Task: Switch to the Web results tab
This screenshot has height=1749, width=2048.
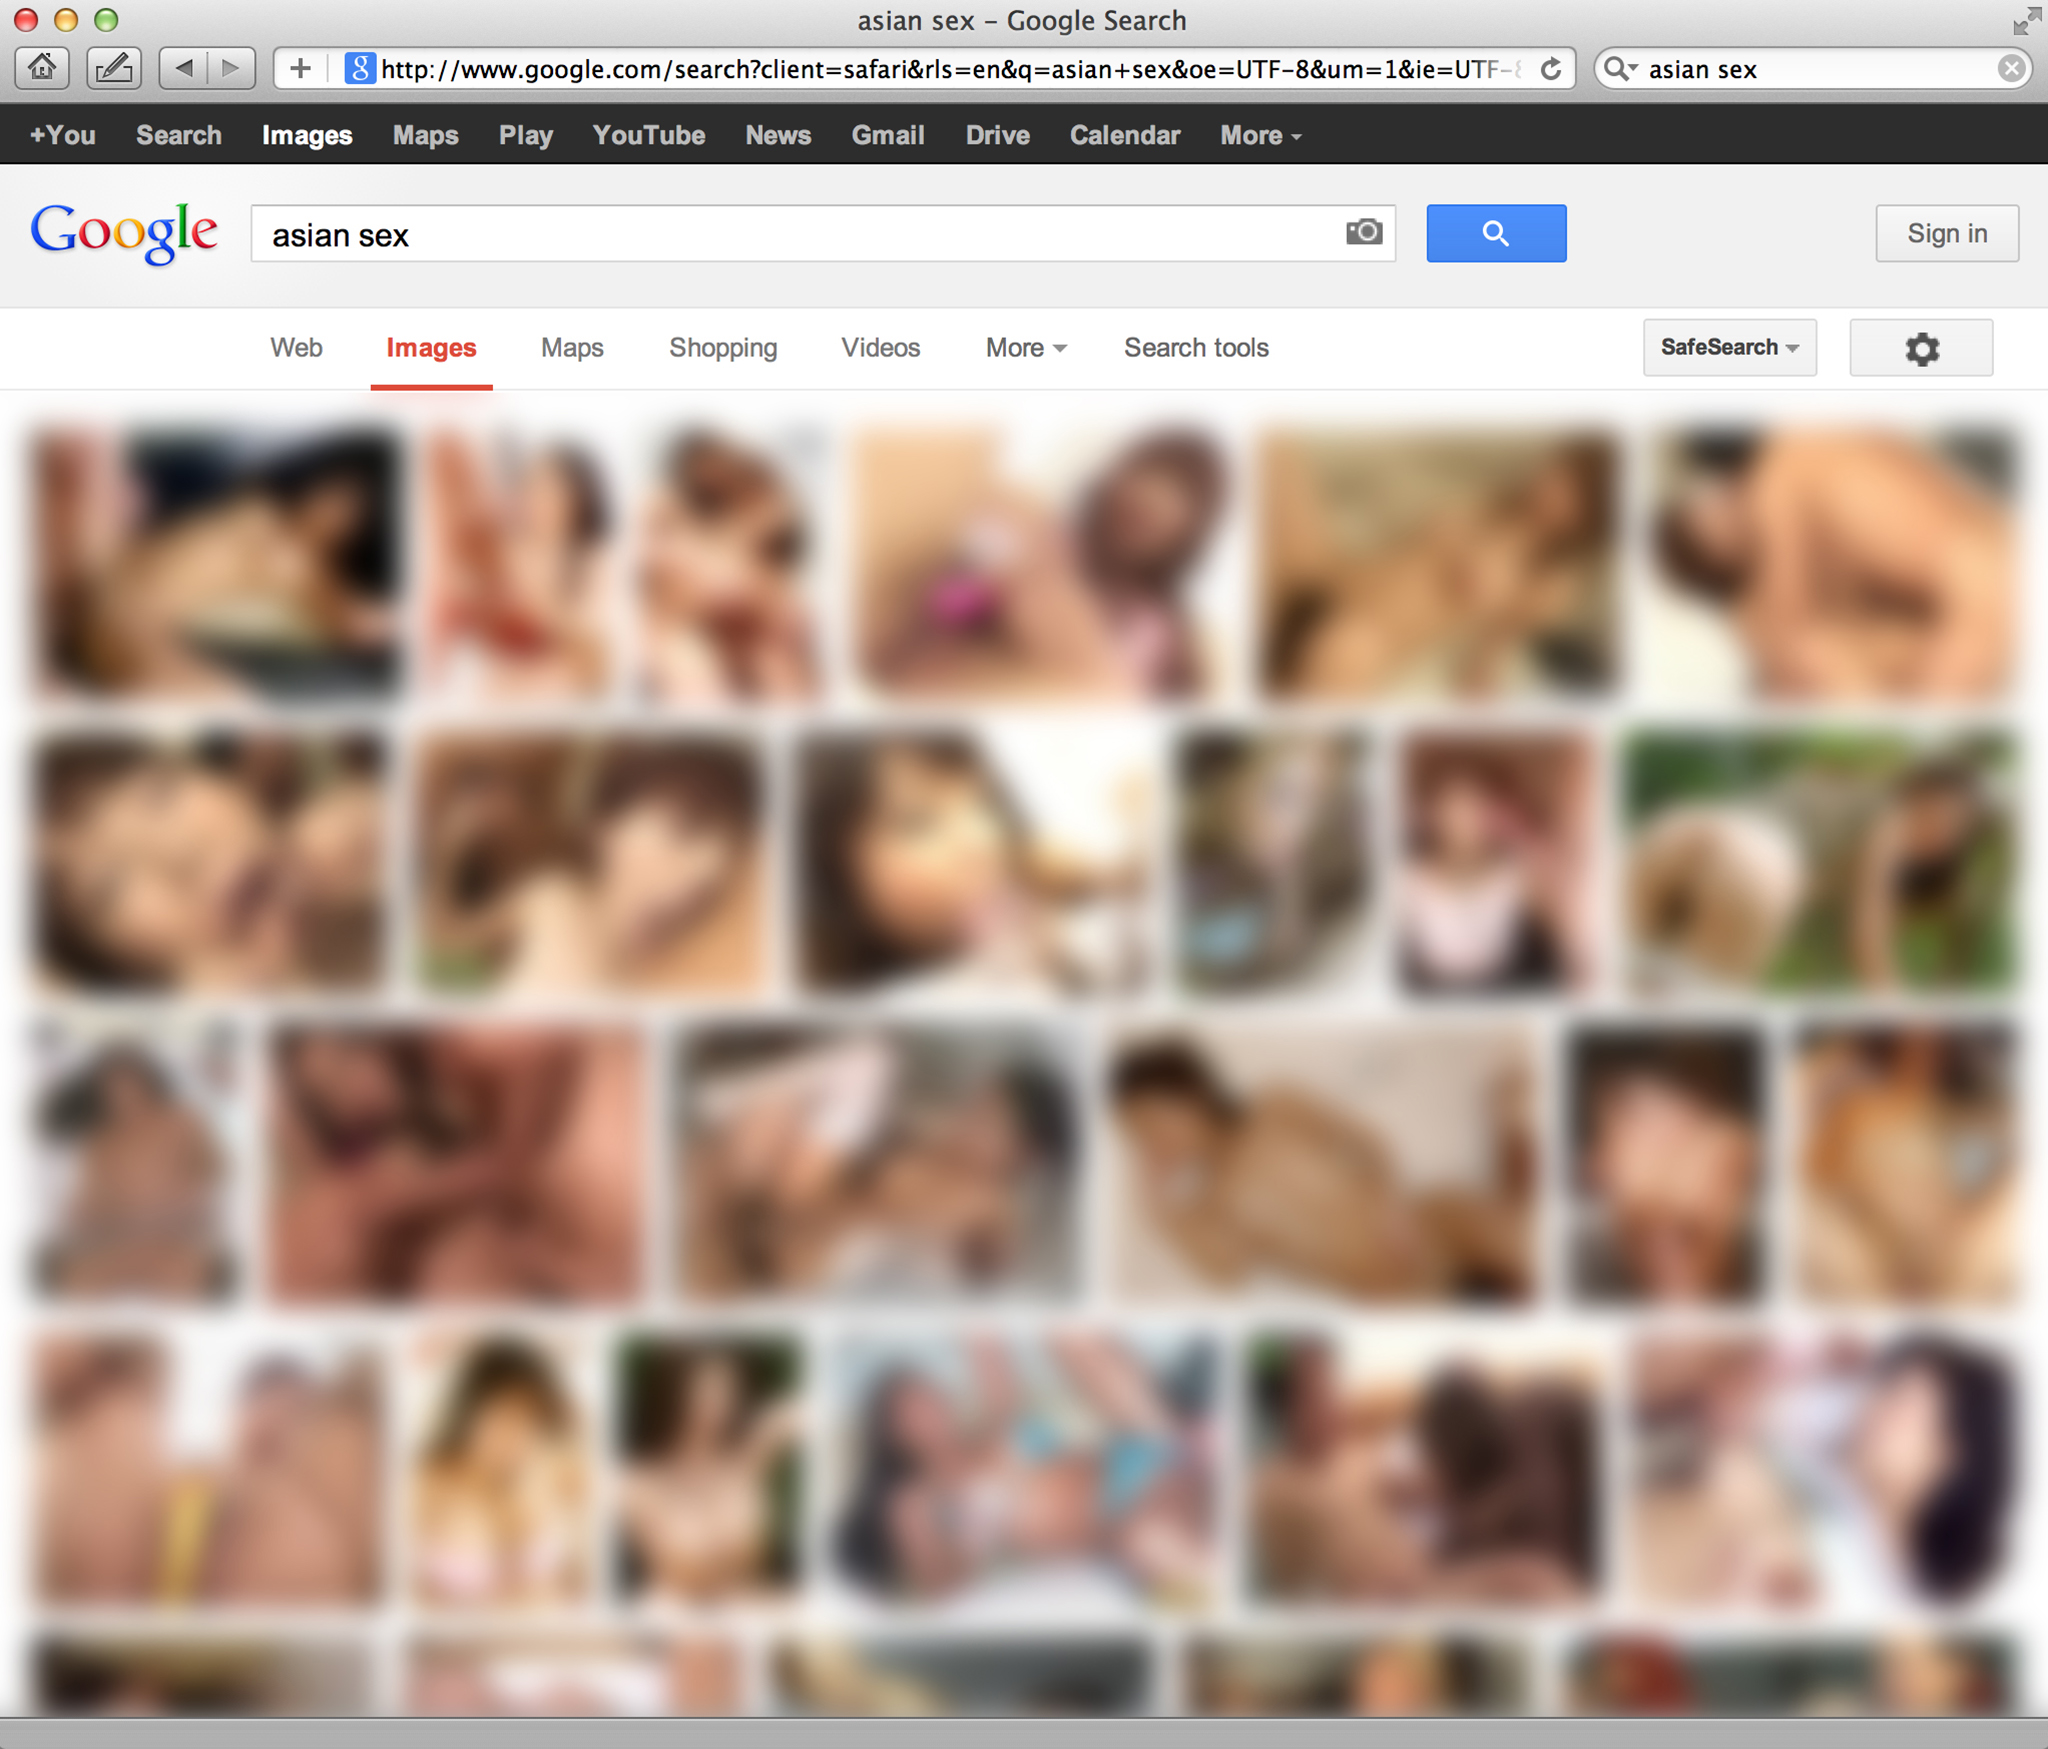Action: point(296,347)
